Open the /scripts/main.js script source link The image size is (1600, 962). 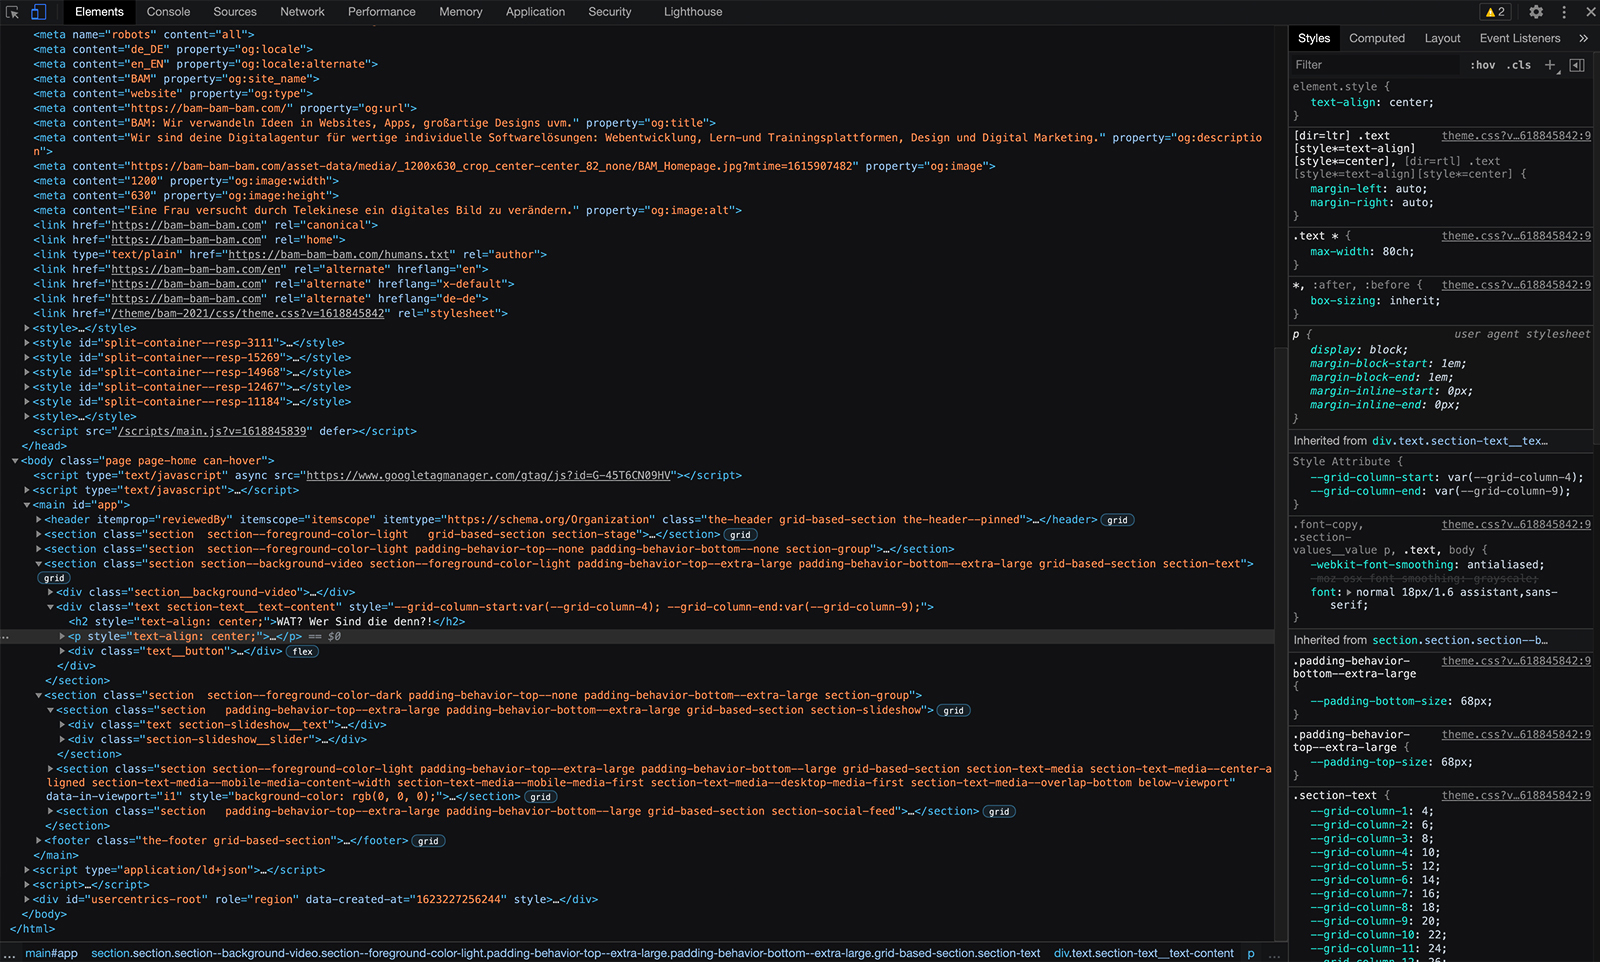point(212,432)
